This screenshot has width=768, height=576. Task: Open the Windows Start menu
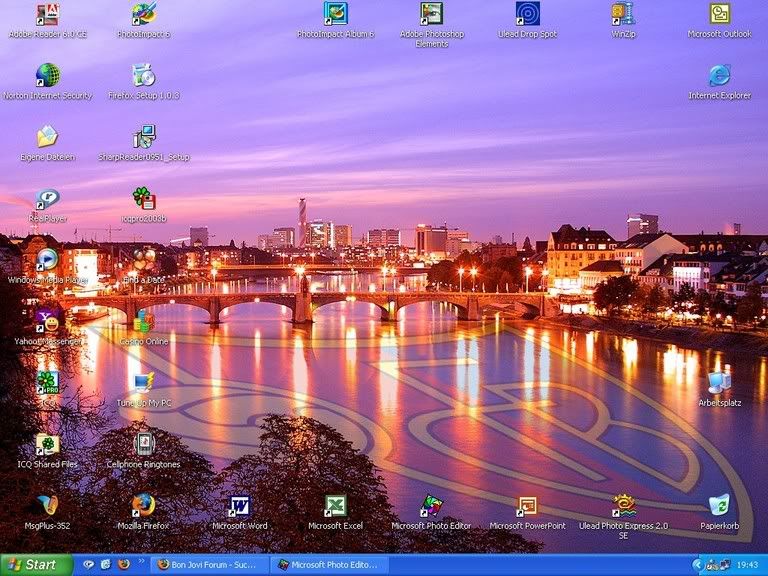pyautogui.click(x=37, y=565)
